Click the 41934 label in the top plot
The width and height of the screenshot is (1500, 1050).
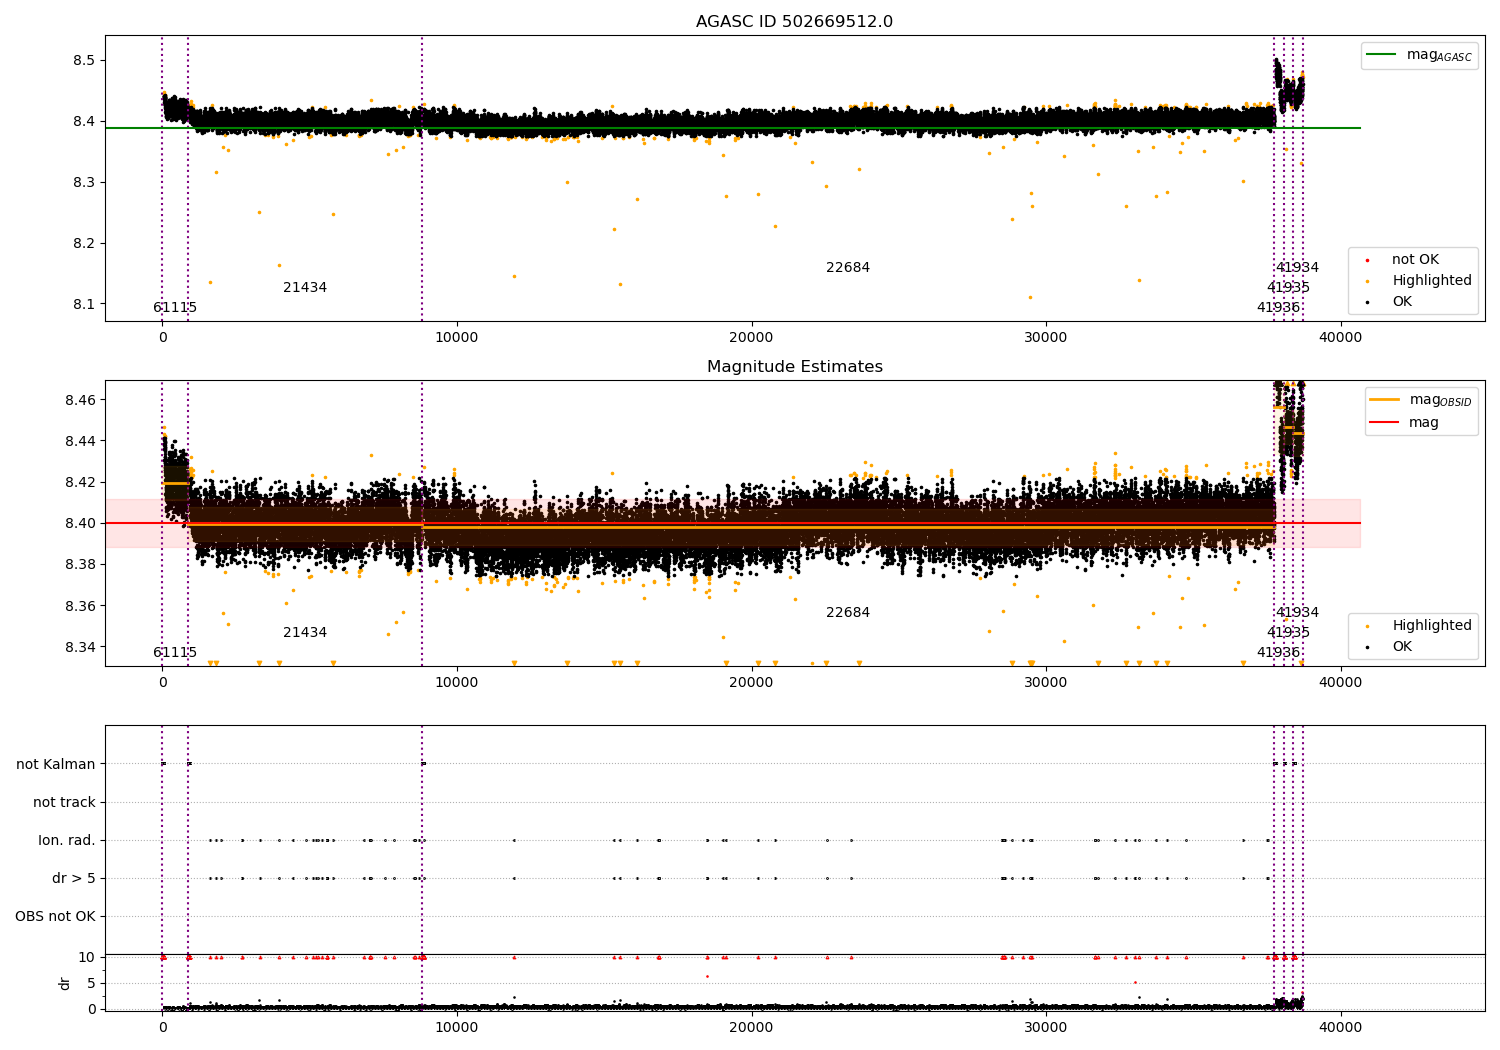[1297, 268]
